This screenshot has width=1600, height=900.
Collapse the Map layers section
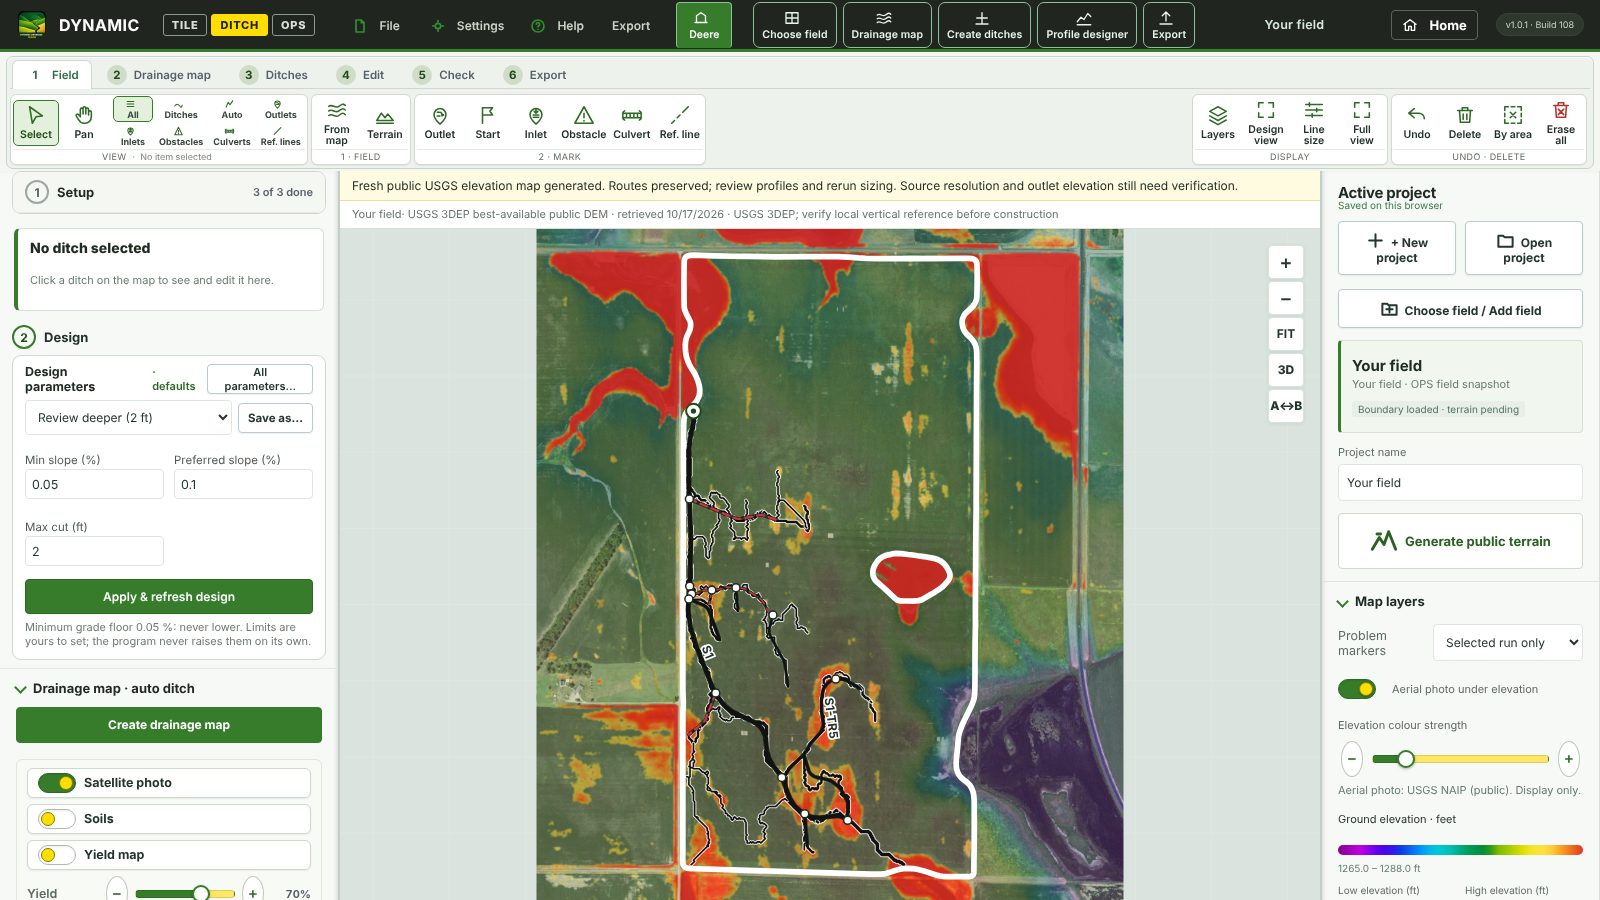click(1380, 602)
